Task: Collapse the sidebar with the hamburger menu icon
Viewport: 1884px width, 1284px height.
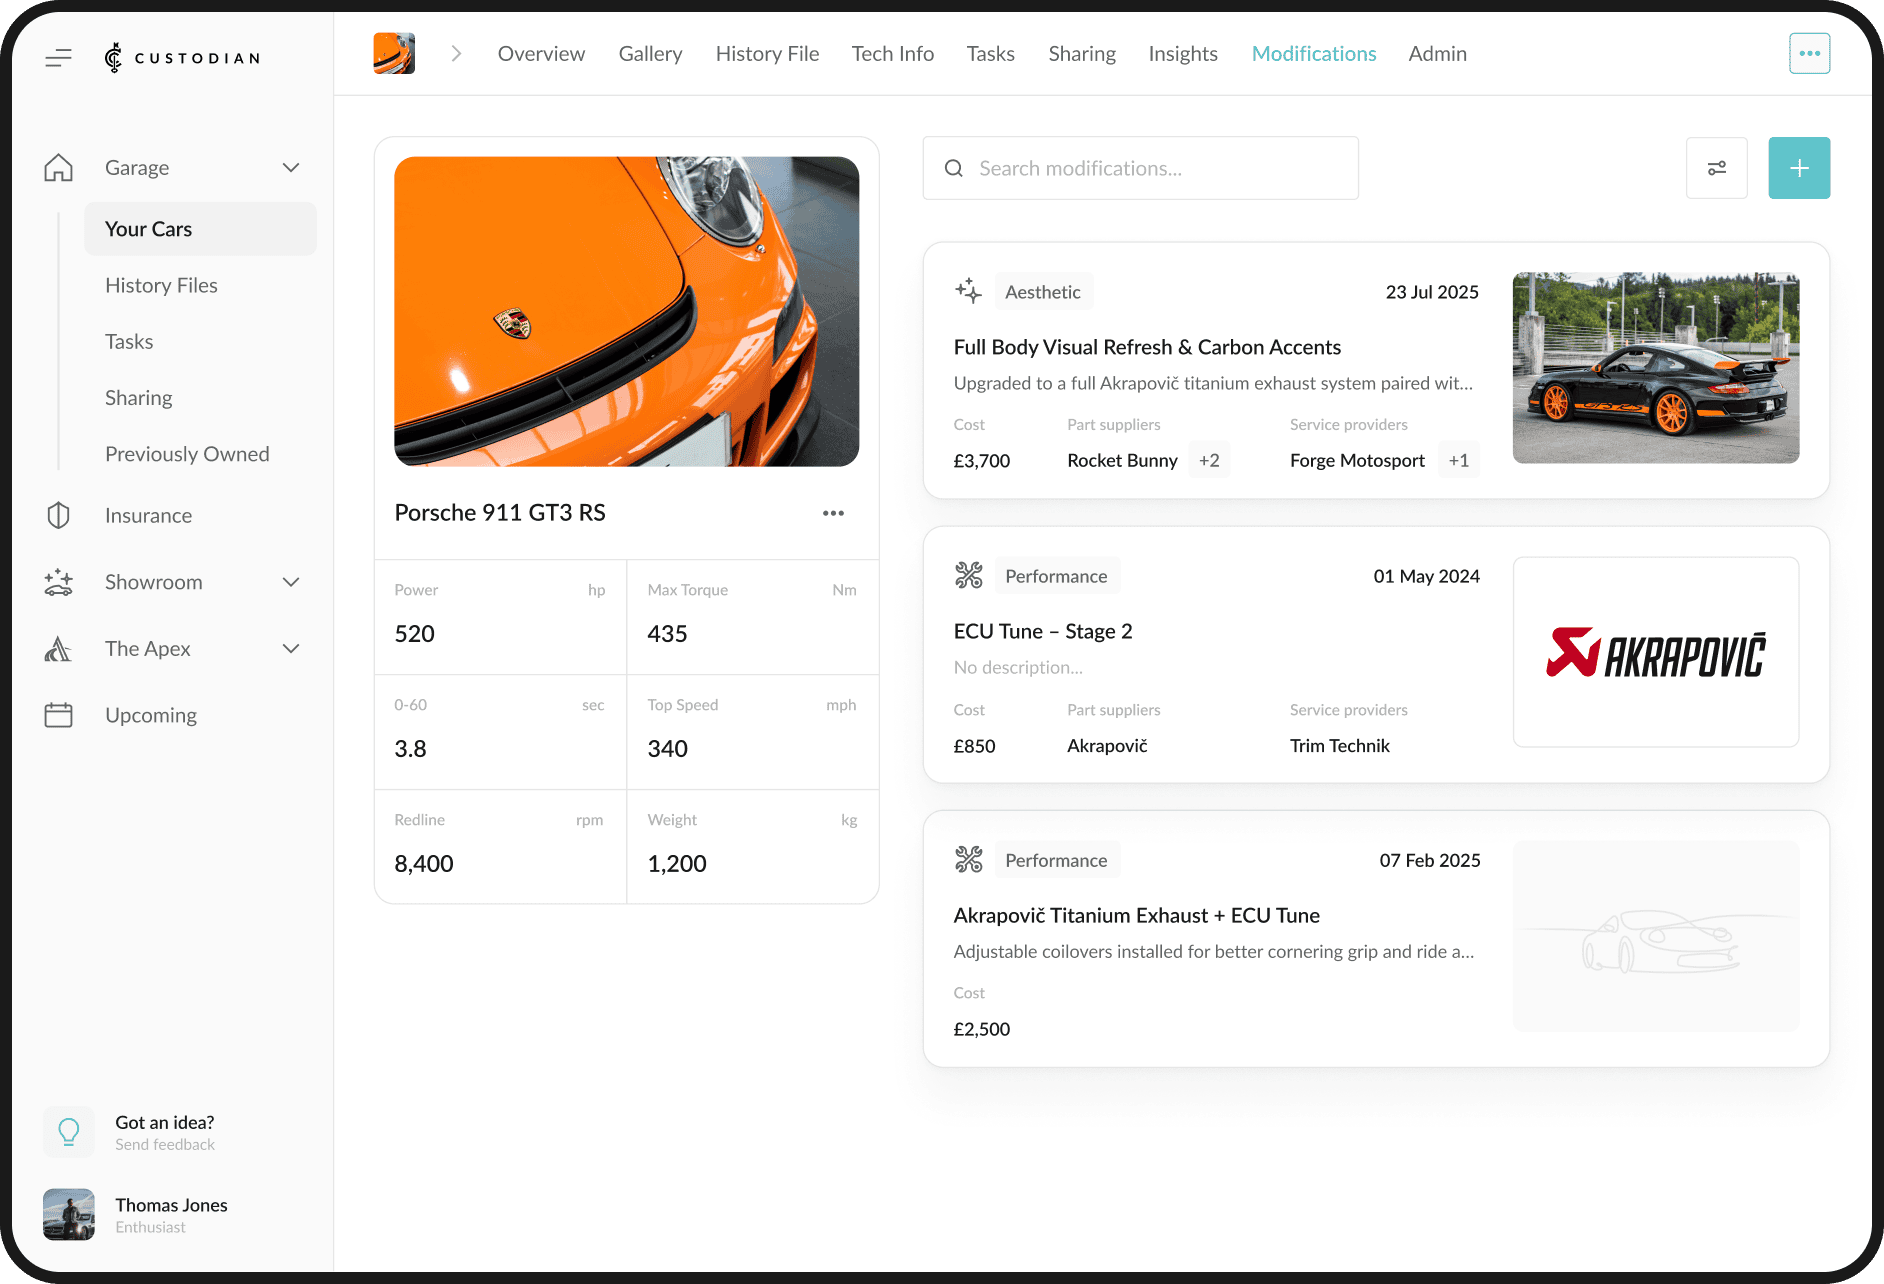Action: coord(59,58)
